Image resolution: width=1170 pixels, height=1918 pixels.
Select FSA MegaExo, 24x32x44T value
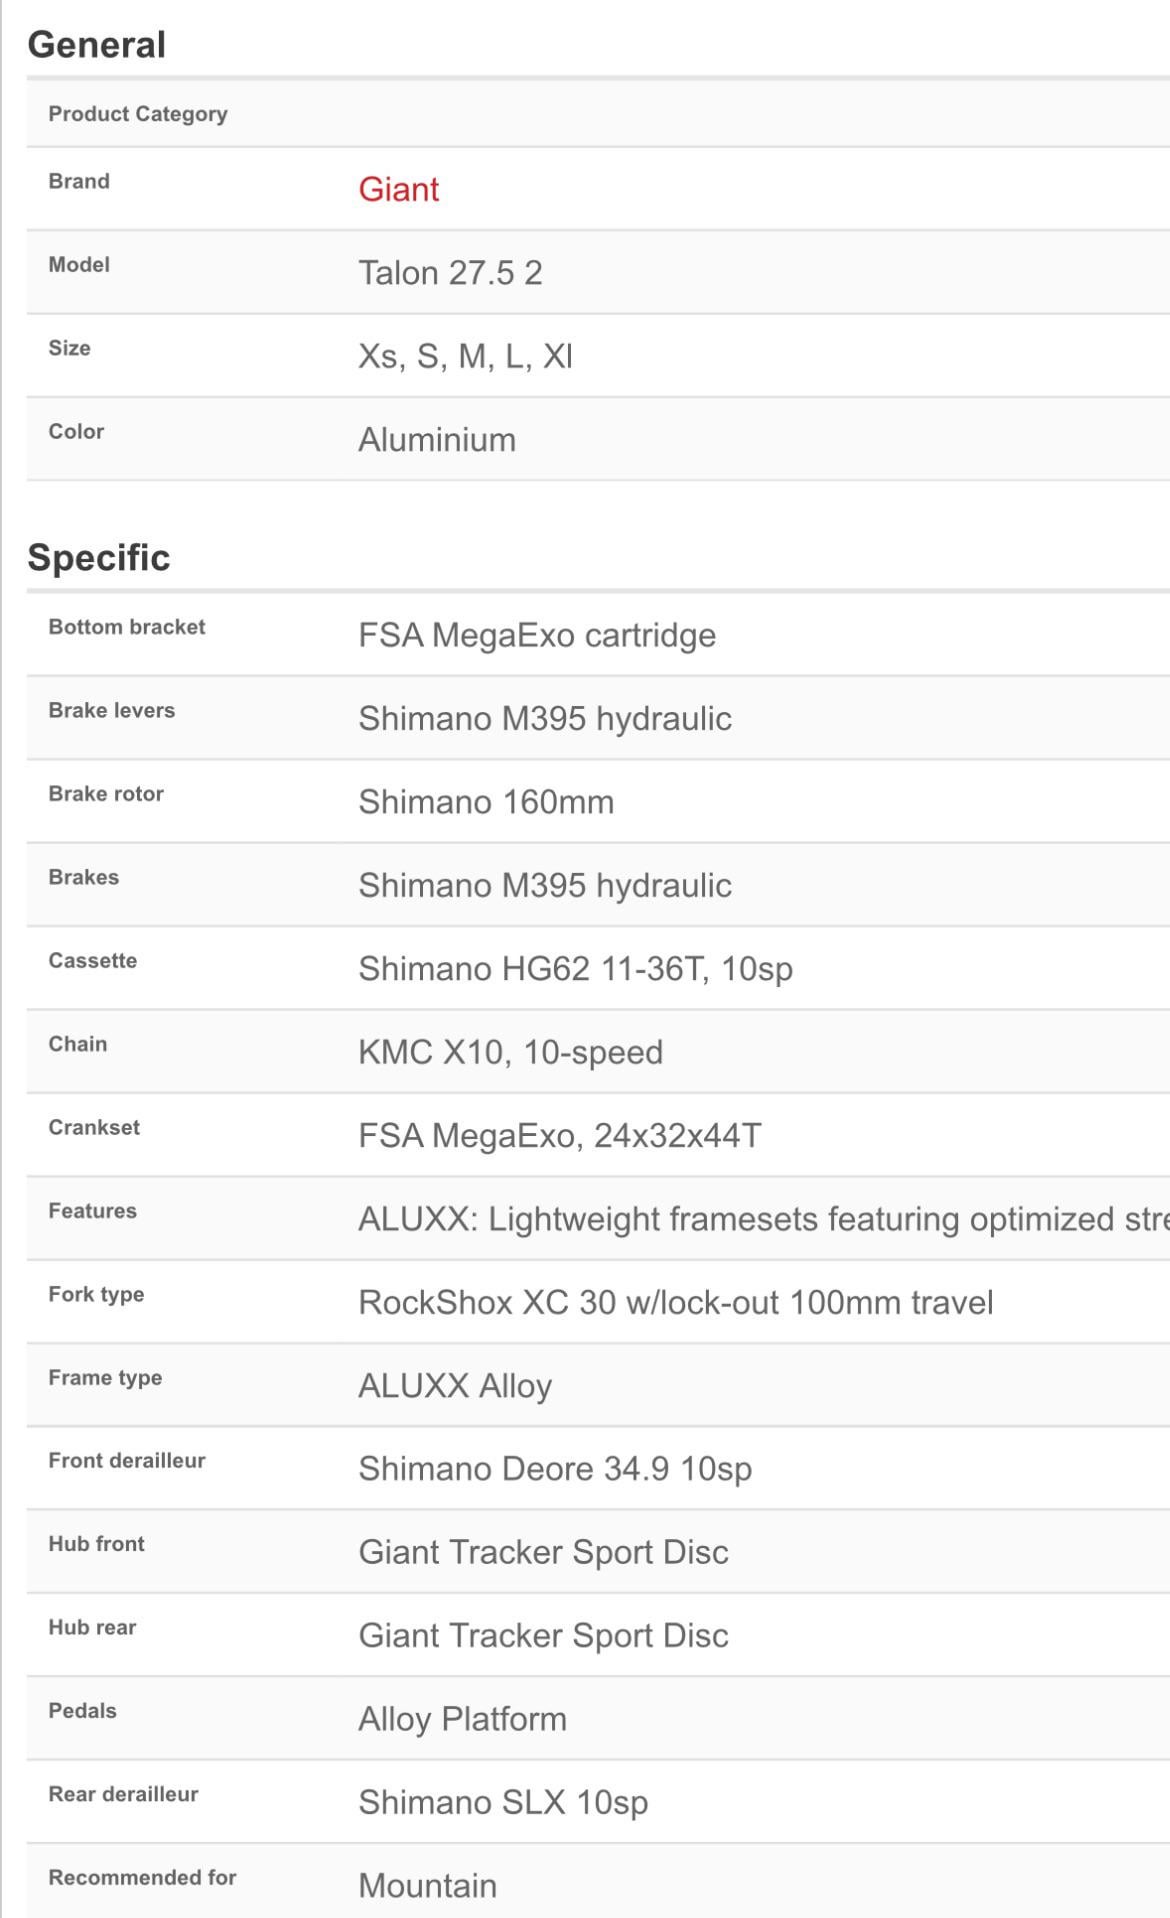560,1136
